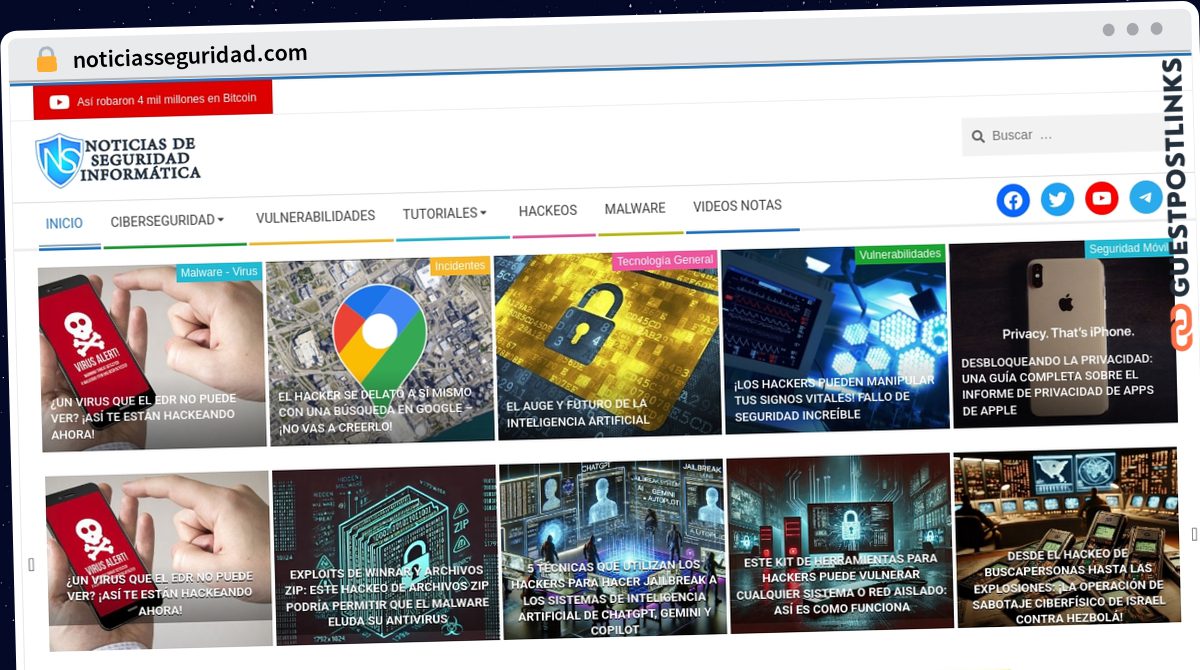Screen dimensions: 1200x670
Task: Open the Videos Notas menu item
Action: (x=738, y=206)
